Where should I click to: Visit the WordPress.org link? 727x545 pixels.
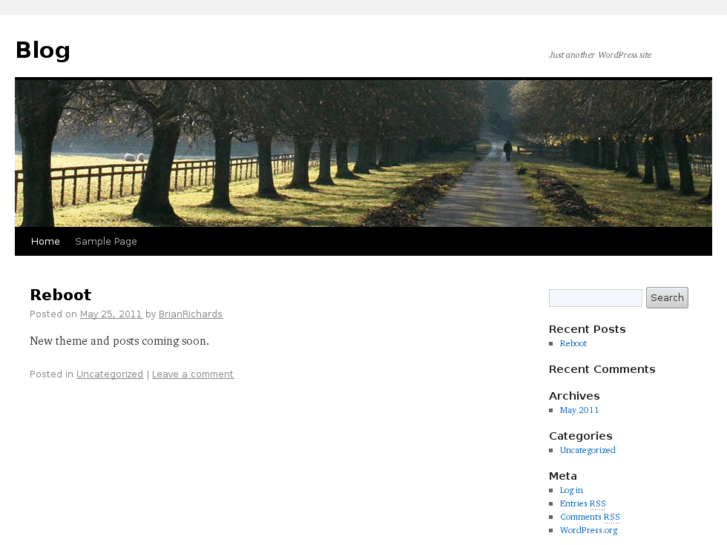point(589,530)
